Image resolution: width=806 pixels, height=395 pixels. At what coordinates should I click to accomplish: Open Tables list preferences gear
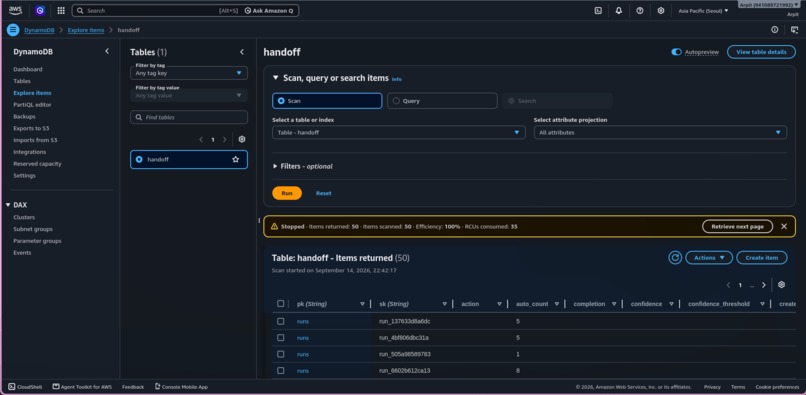(x=242, y=139)
